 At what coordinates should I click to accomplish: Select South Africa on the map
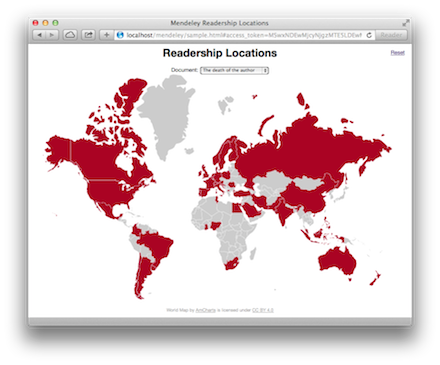(x=231, y=263)
